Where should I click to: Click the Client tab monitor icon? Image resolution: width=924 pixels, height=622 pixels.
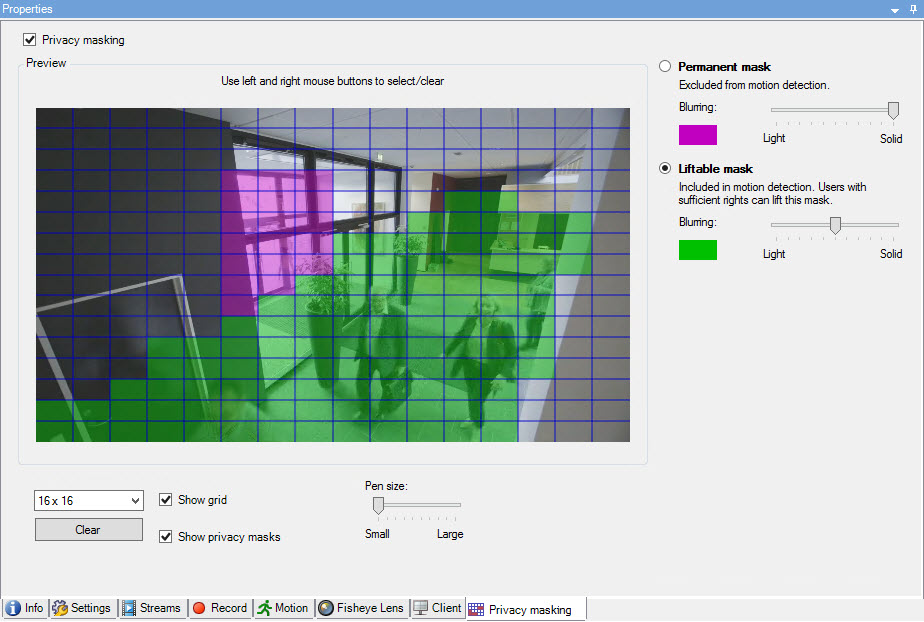point(421,608)
